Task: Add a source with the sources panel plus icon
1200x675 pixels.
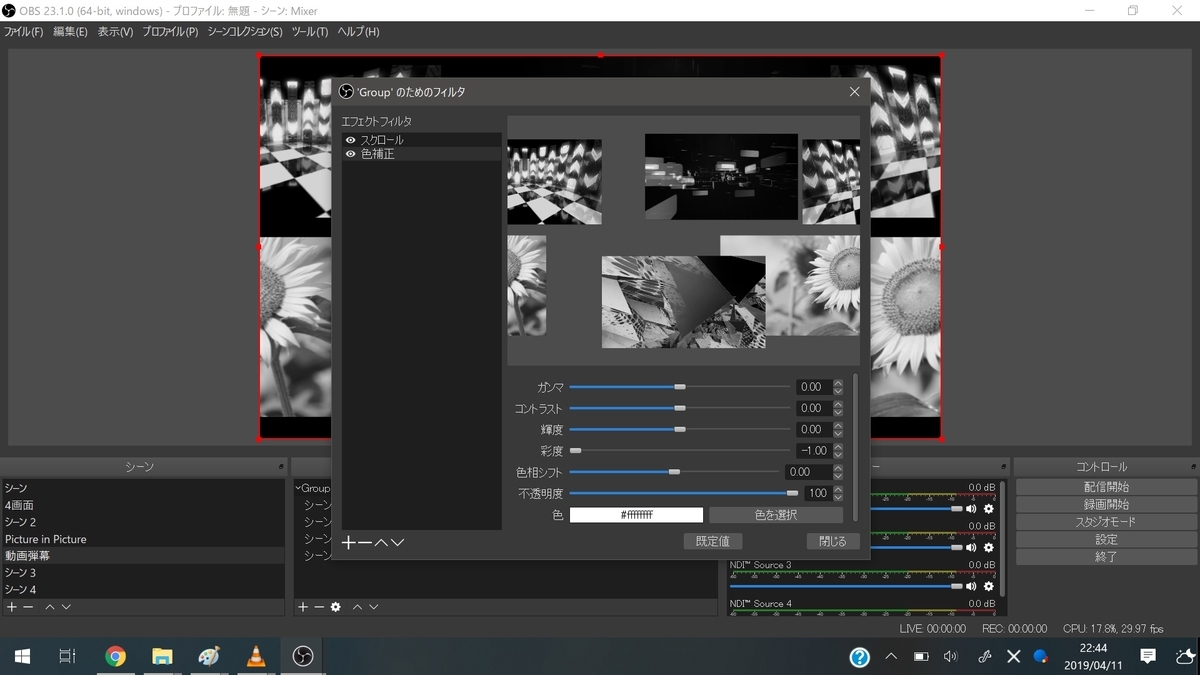Action: coord(303,607)
